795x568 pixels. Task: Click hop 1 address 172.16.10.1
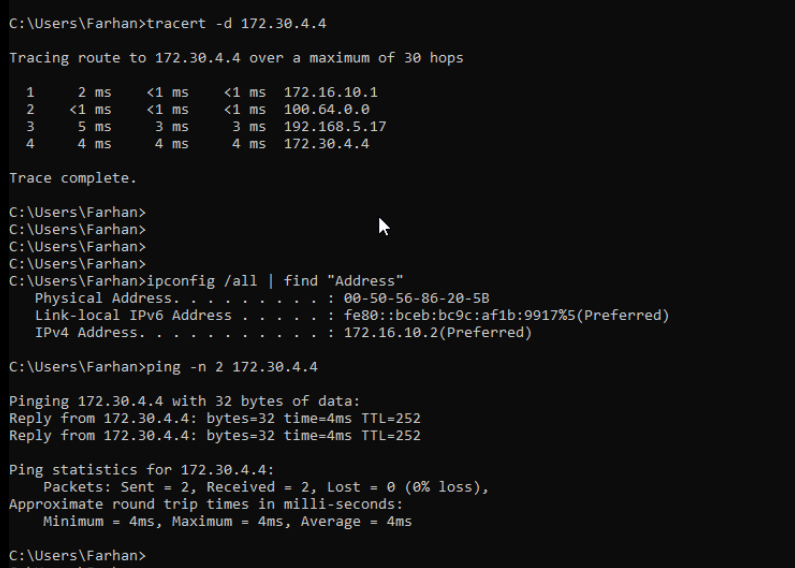click(x=330, y=92)
